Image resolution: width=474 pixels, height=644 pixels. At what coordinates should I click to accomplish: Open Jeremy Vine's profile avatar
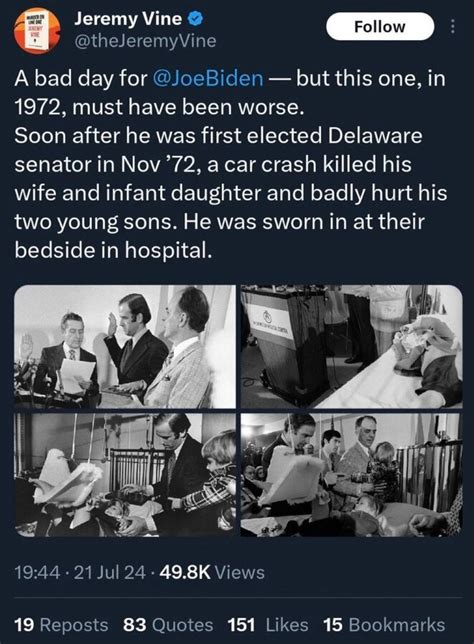click(37, 31)
